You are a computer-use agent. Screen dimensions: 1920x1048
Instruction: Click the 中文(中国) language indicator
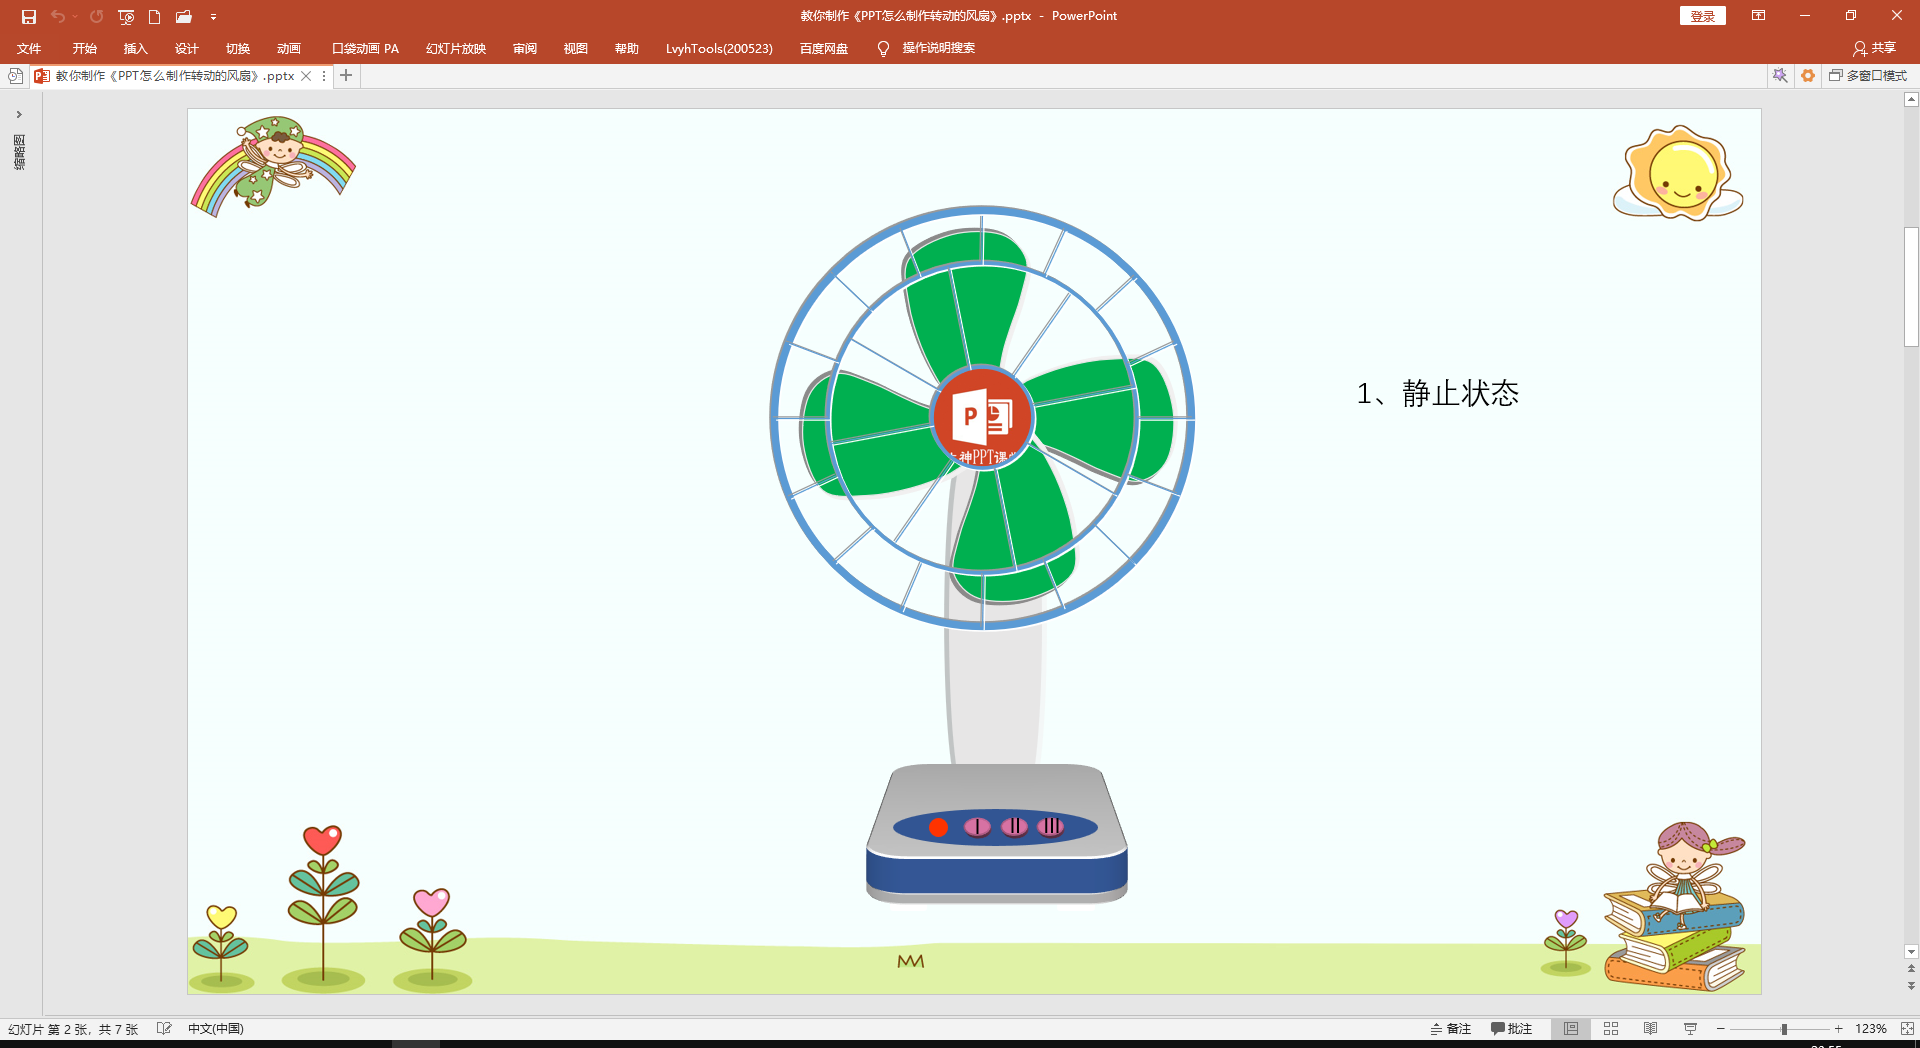pyautogui.click(x=216, y=1029)
